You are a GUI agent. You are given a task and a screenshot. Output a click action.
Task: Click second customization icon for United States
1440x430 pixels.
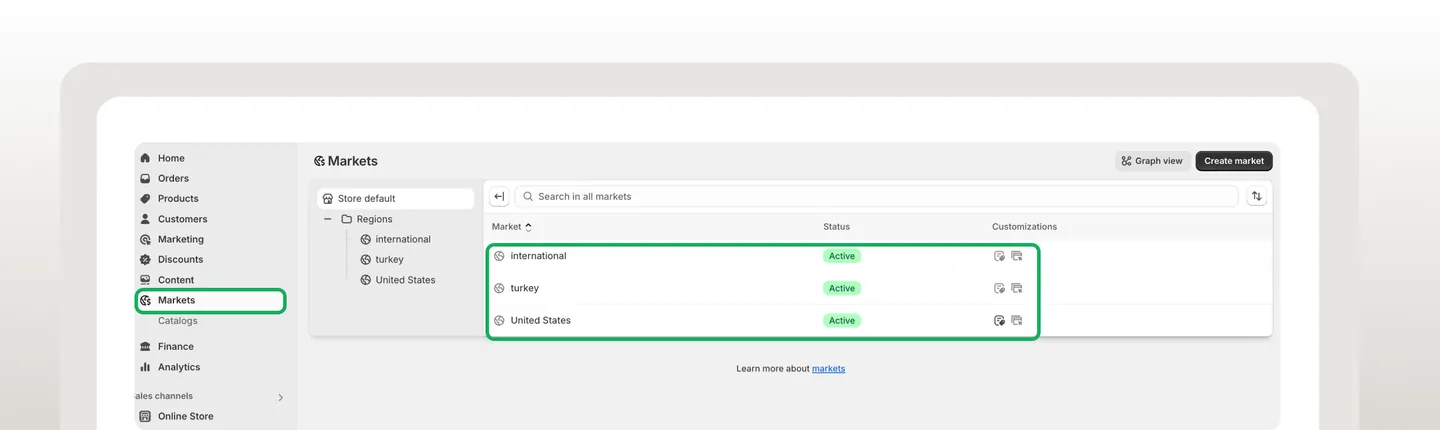1016,320
